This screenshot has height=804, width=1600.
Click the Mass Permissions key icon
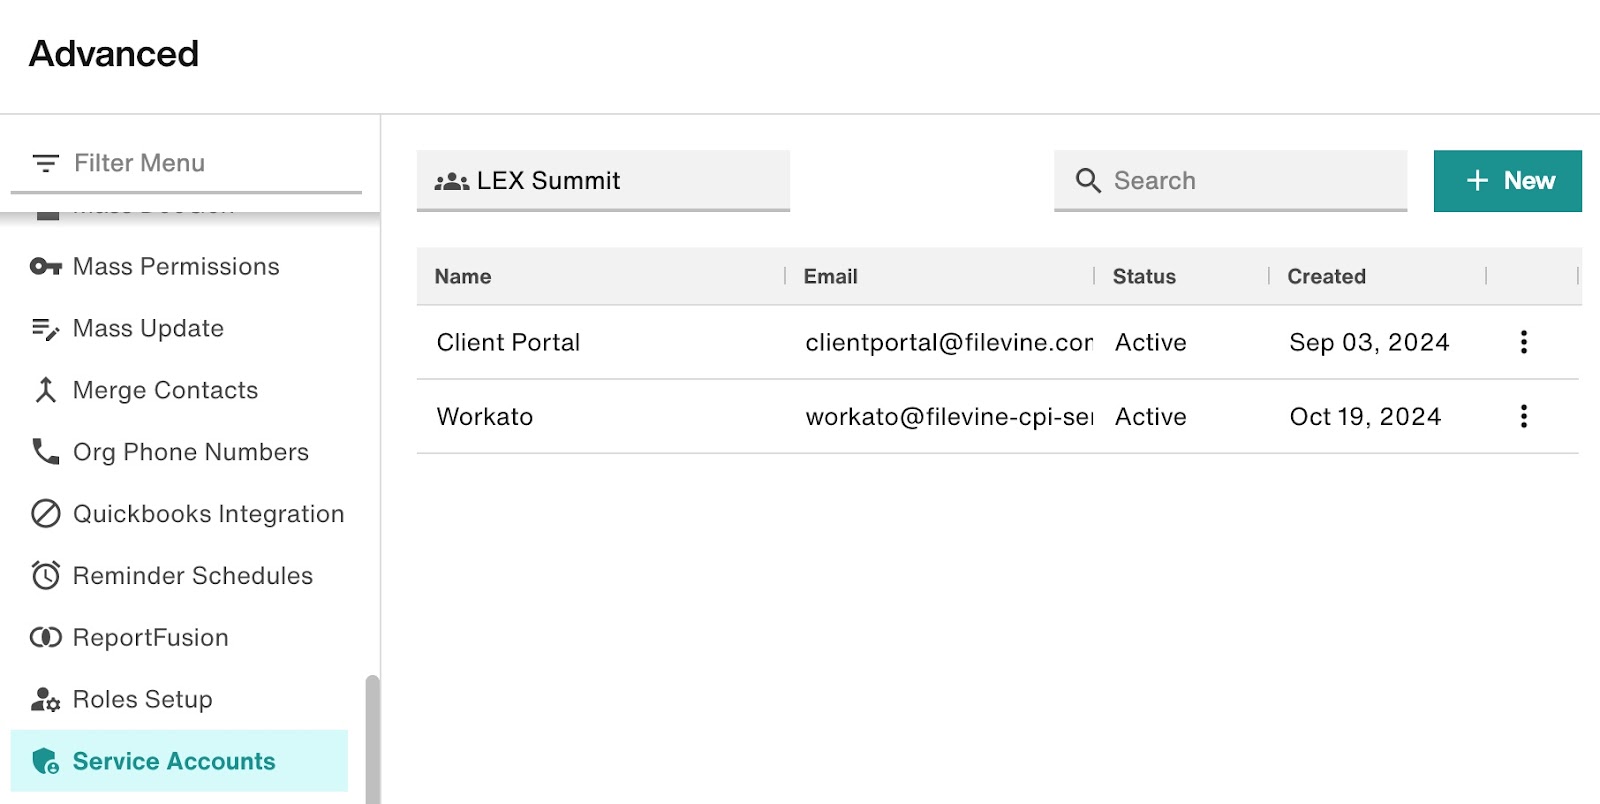pos(45,266)
